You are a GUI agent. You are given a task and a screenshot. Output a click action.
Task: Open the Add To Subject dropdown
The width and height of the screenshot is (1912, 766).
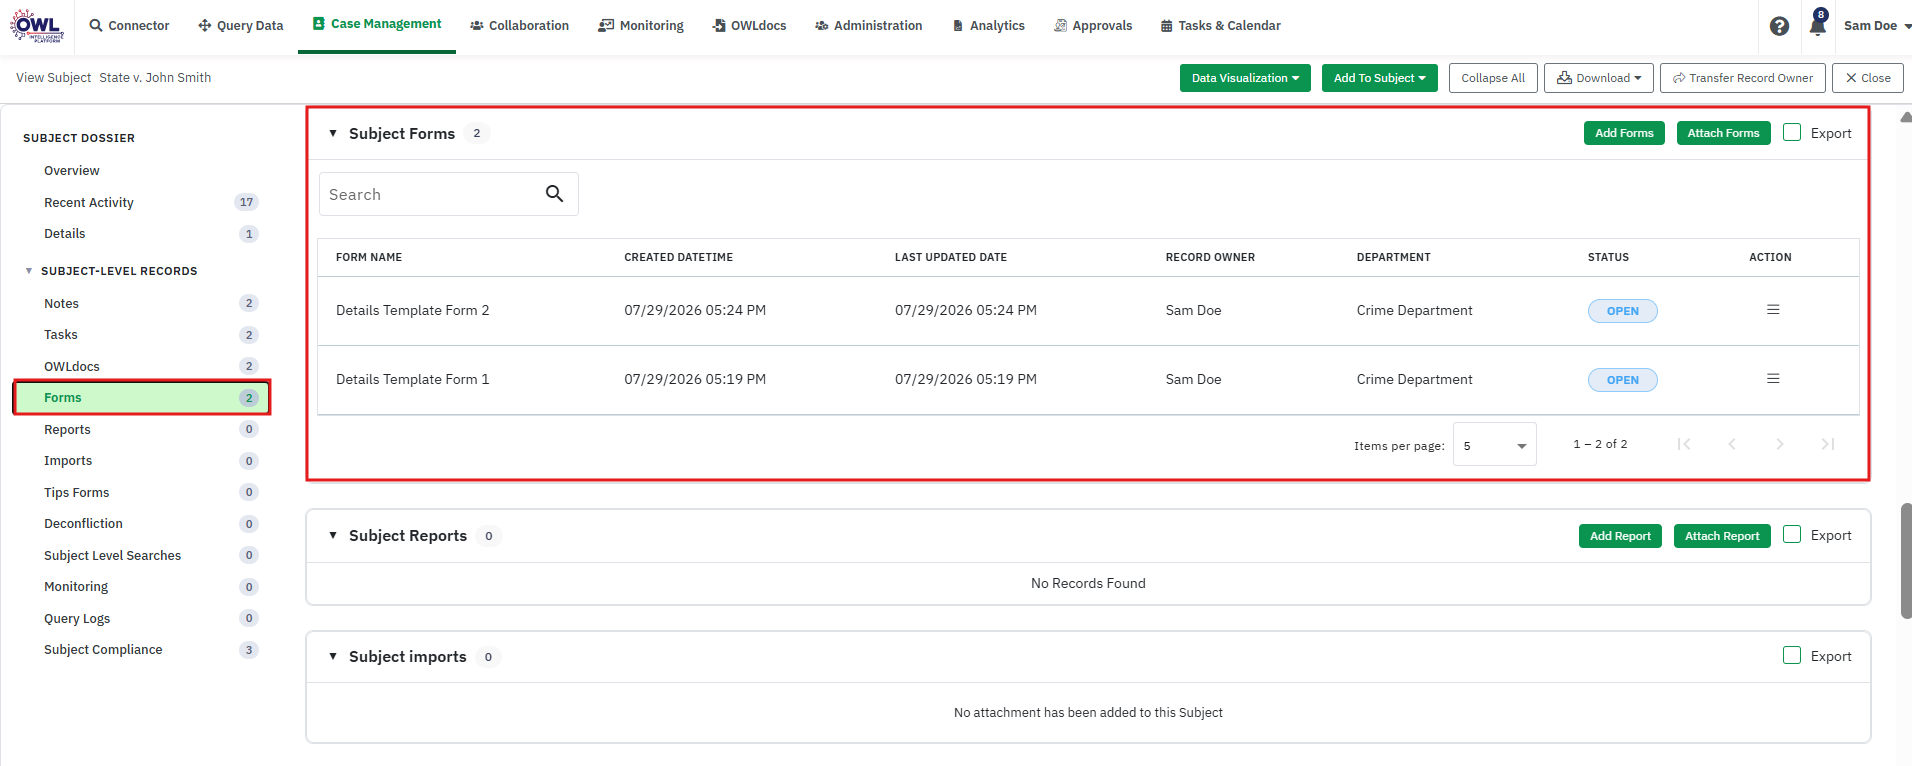click(1379, 78)
